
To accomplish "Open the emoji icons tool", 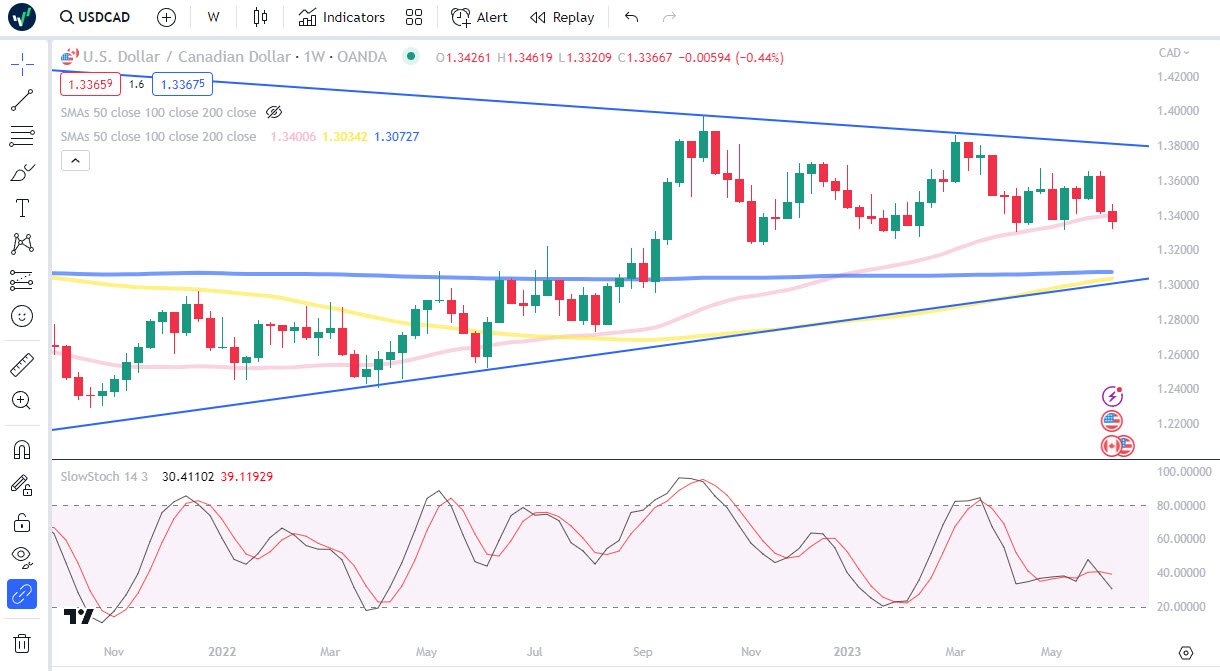I will coord(22,316).
